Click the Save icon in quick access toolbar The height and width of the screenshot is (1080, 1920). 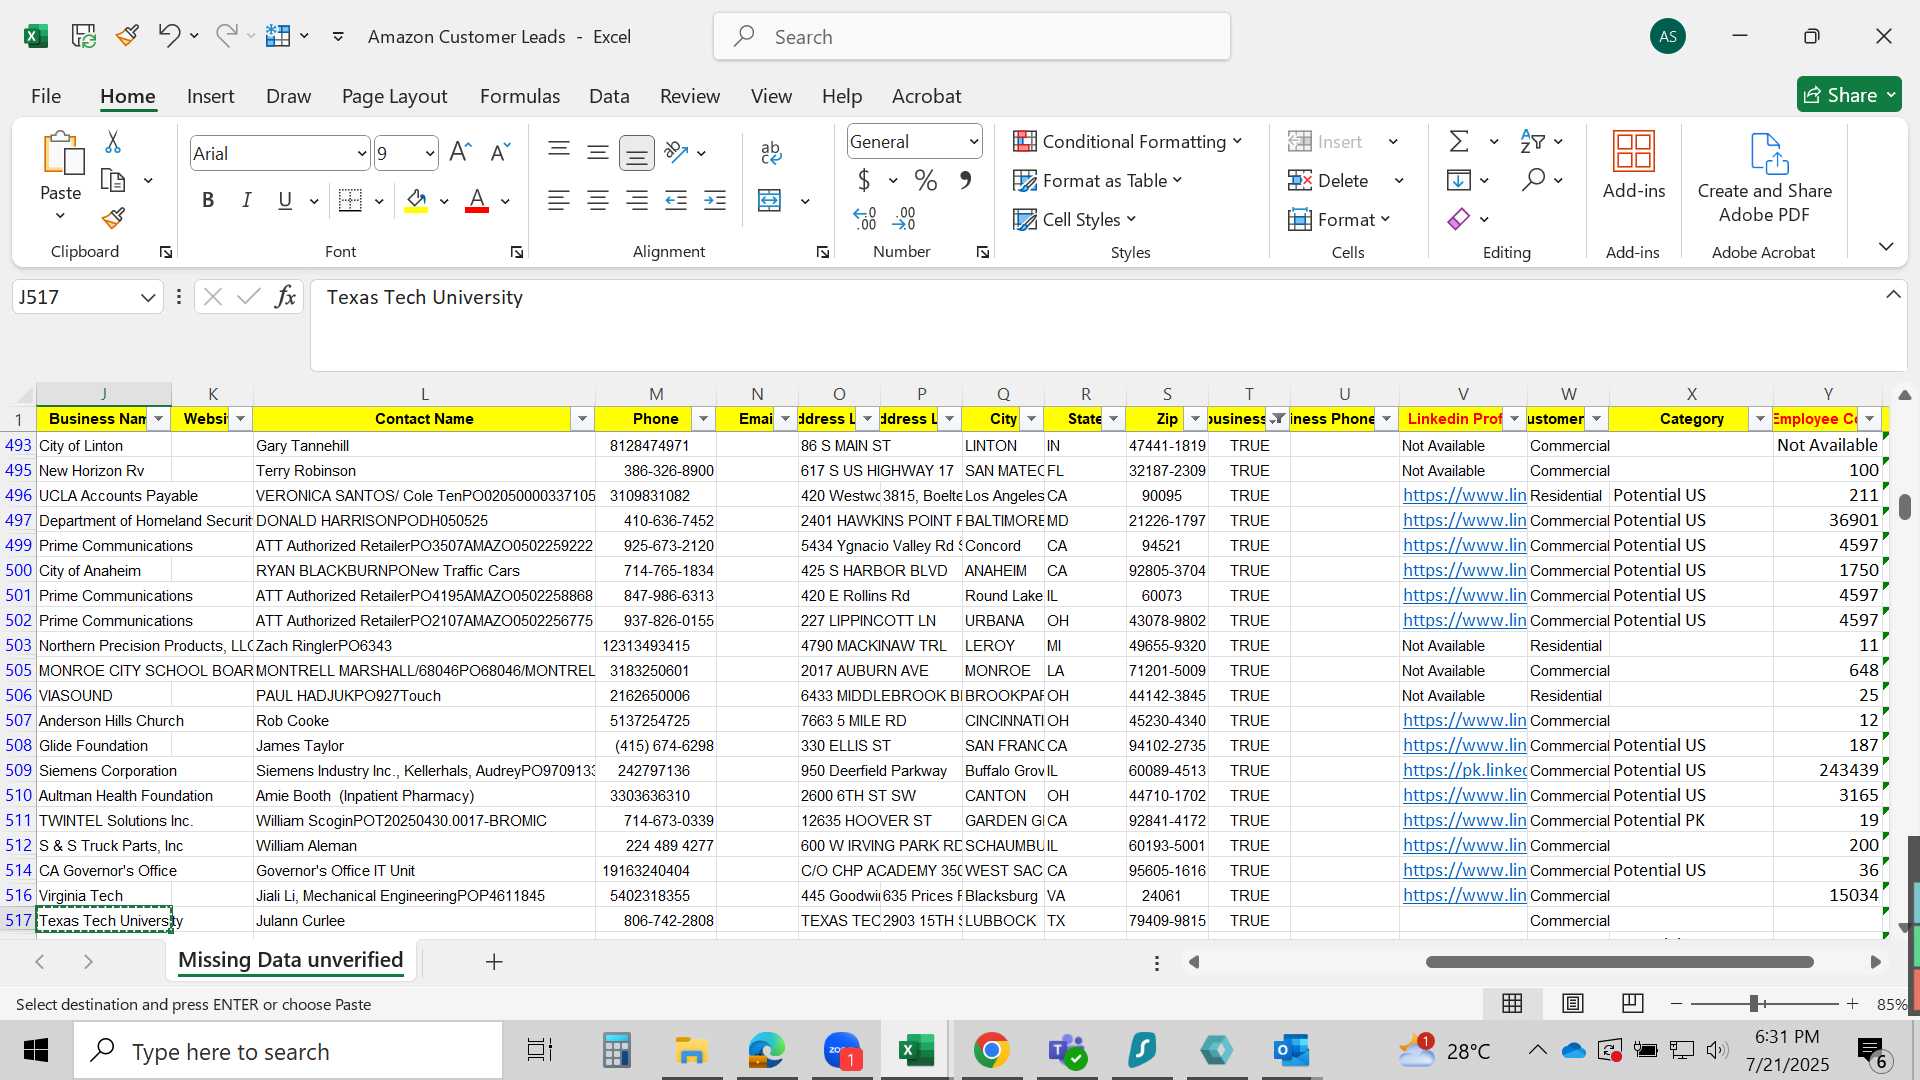[x=84, y=36]
